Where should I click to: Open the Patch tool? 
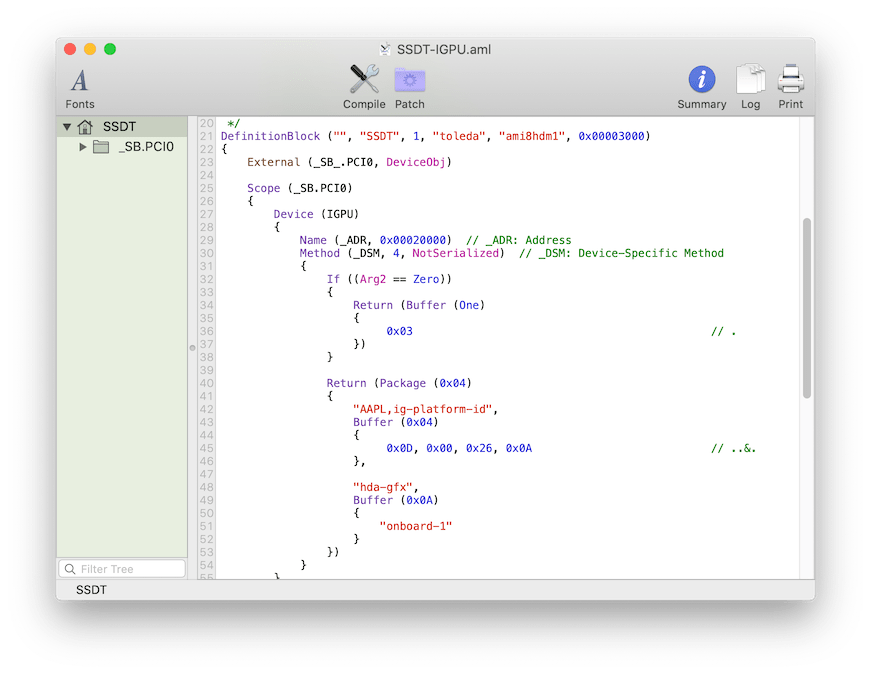(409, 88)
